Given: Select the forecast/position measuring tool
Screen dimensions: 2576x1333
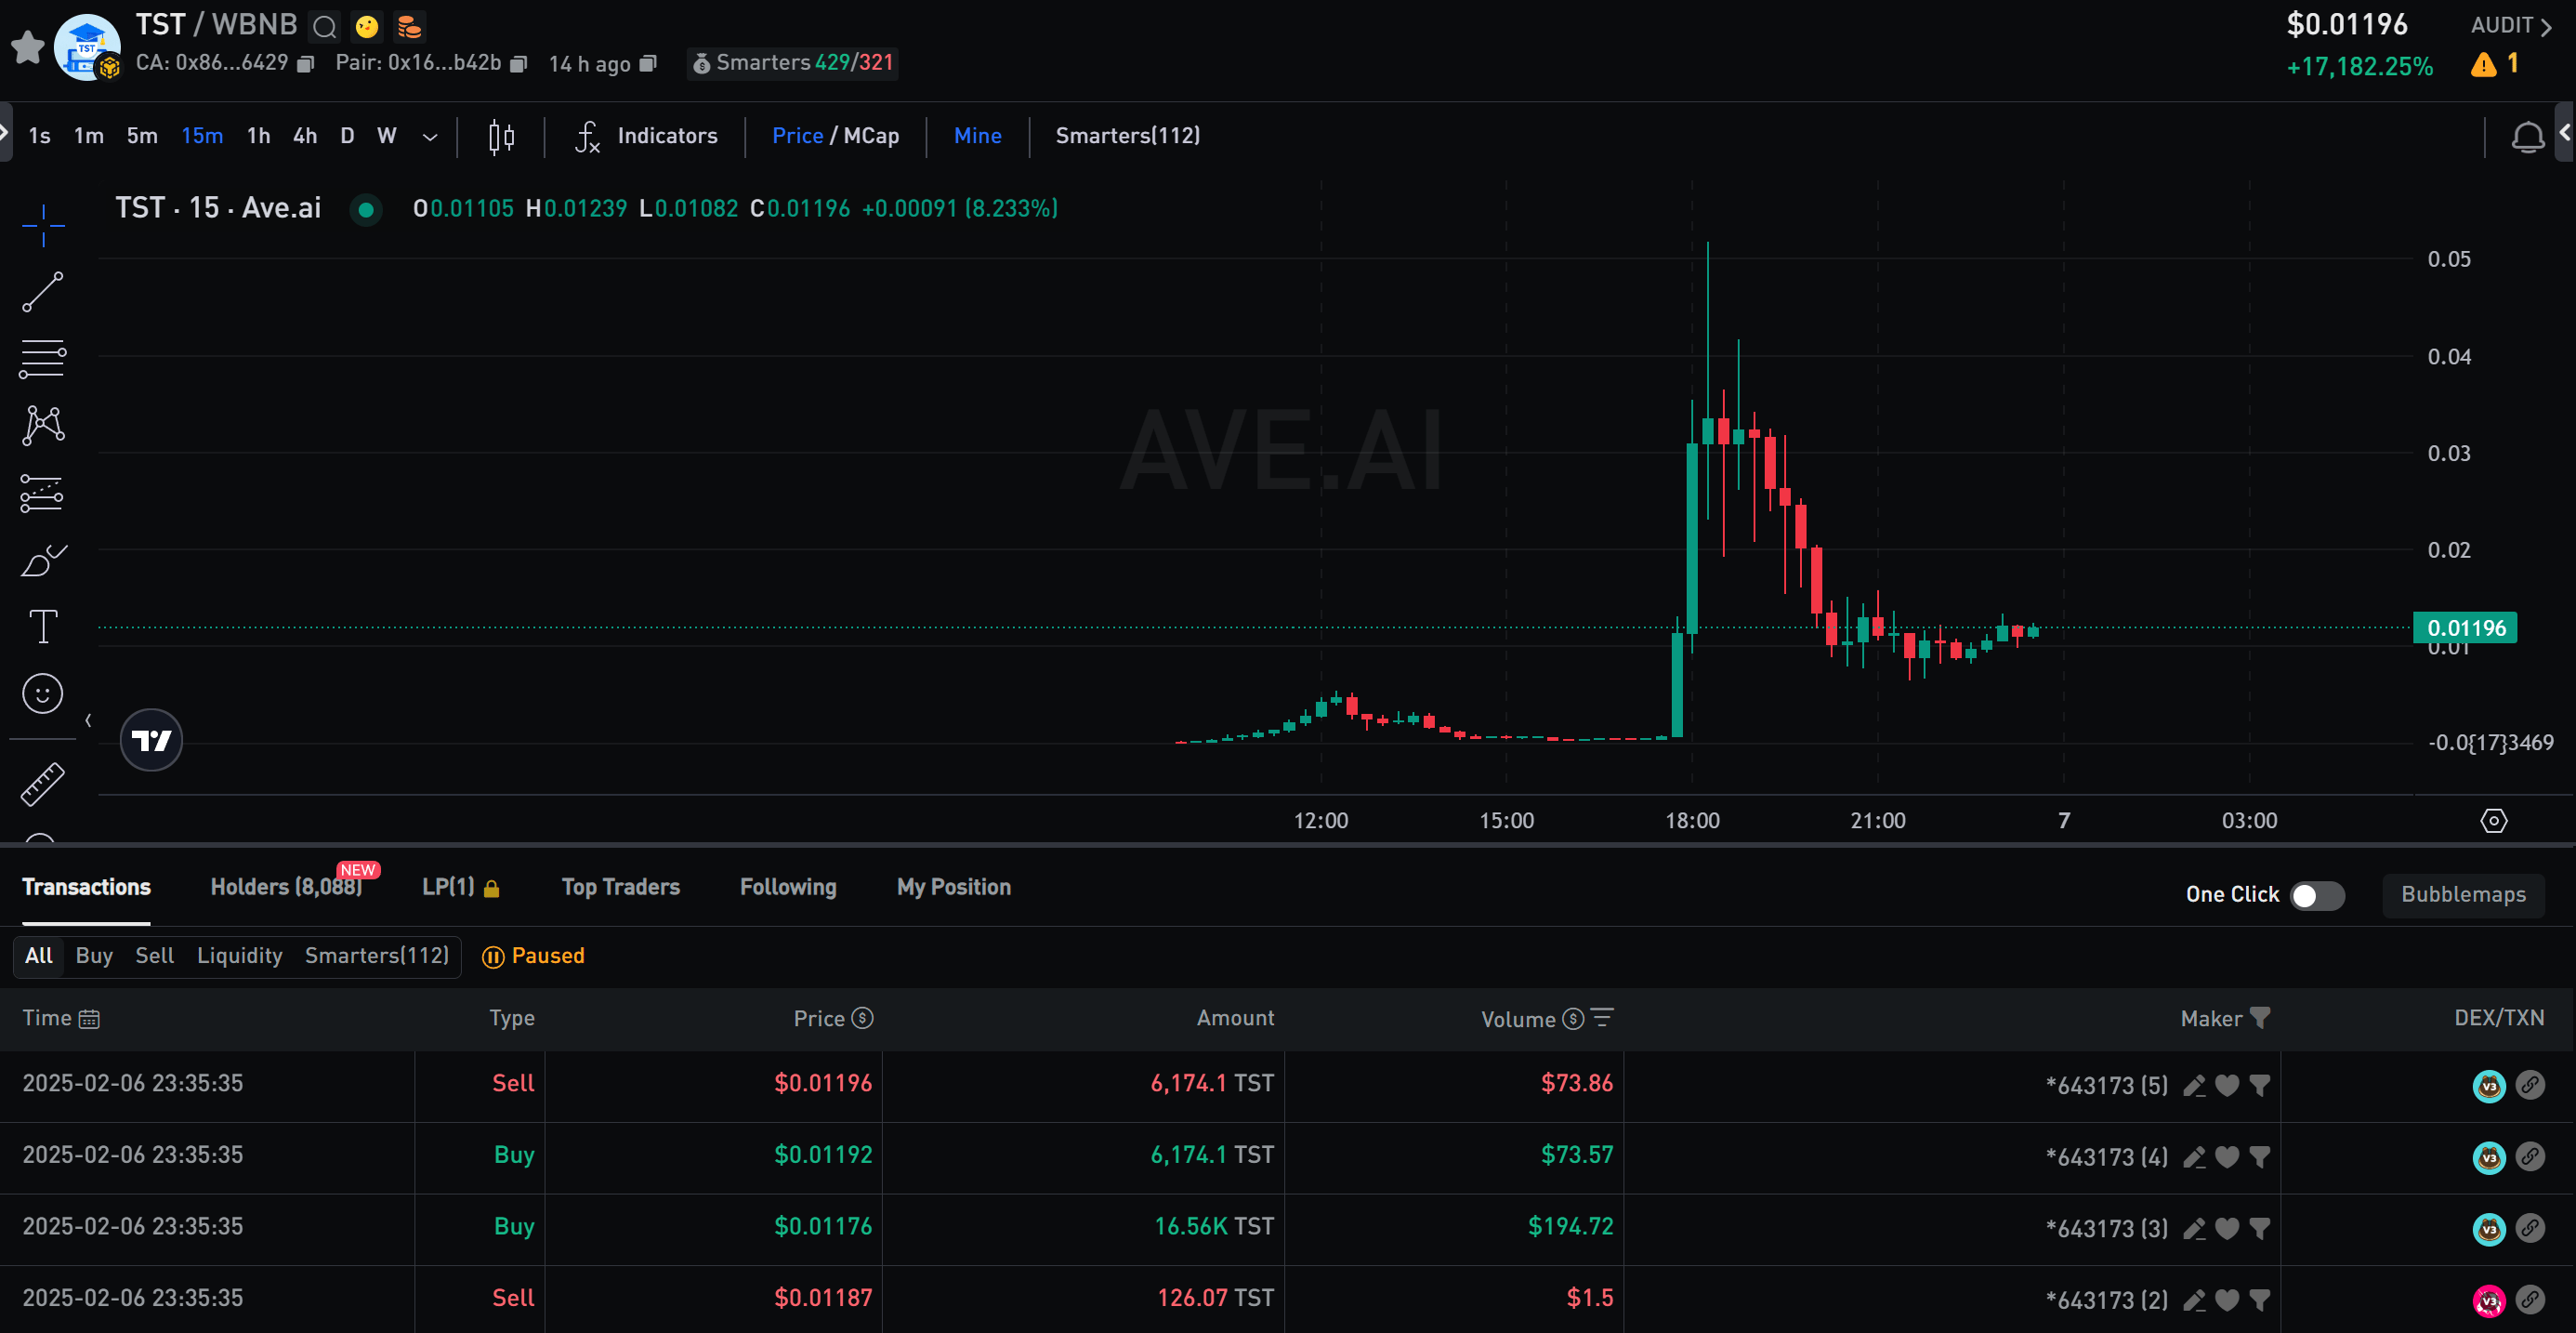Looking at the screenshot, I should (x=43, y=493).
